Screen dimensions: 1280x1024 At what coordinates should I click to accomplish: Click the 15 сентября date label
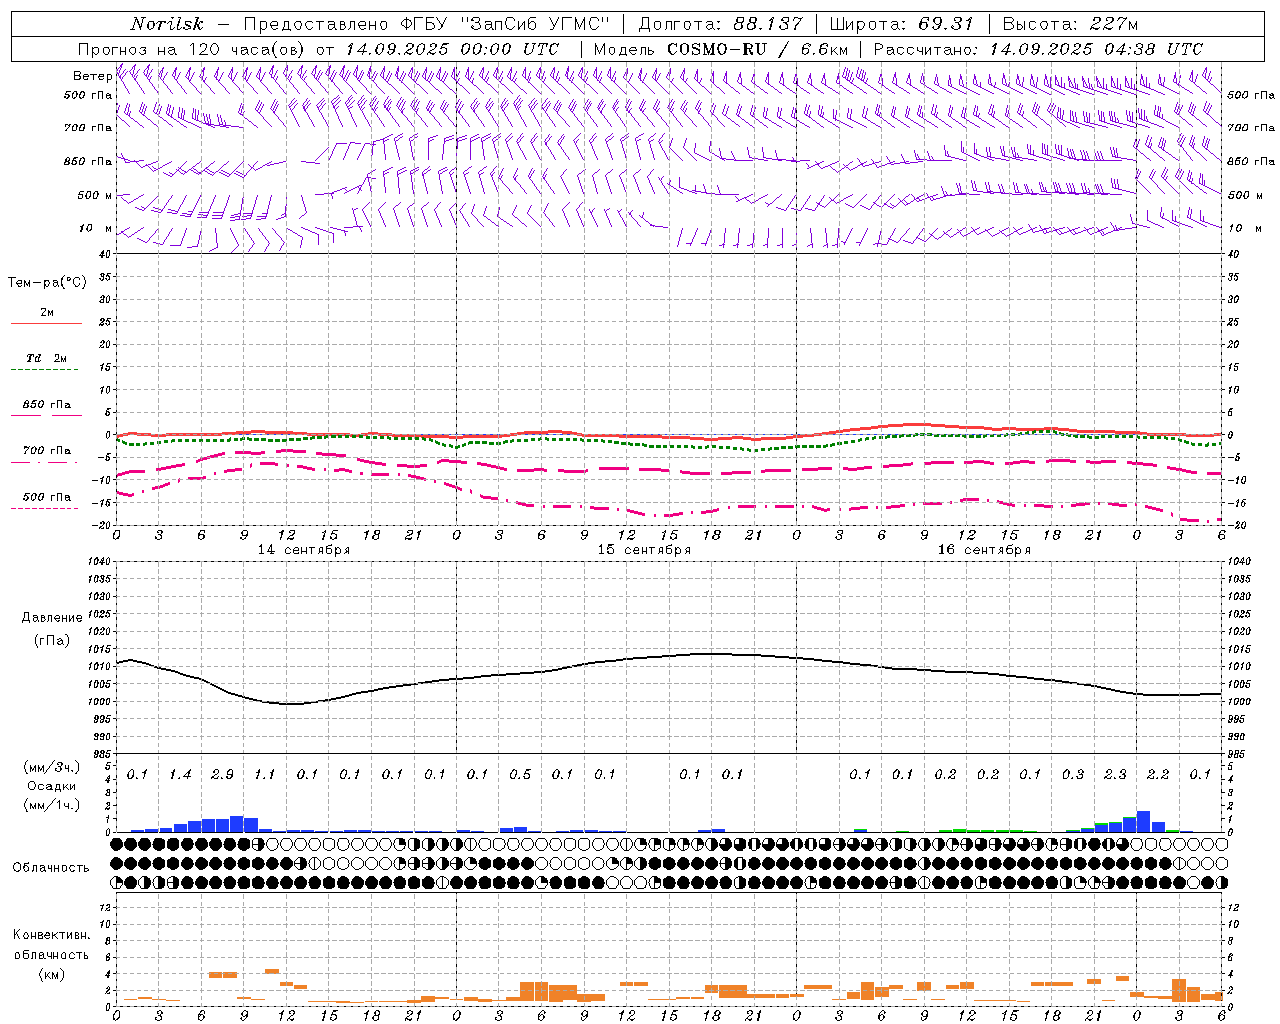point(644,550)
